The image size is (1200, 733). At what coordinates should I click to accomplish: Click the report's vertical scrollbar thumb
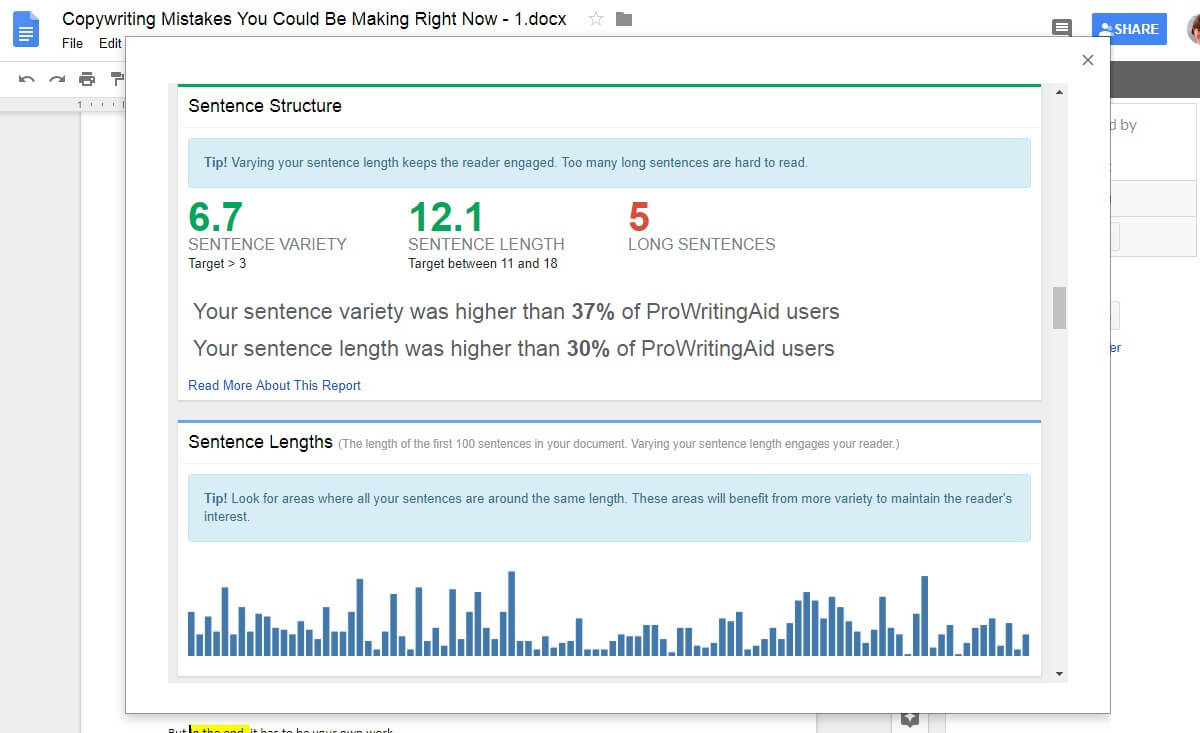click(x=1059, y=308)
